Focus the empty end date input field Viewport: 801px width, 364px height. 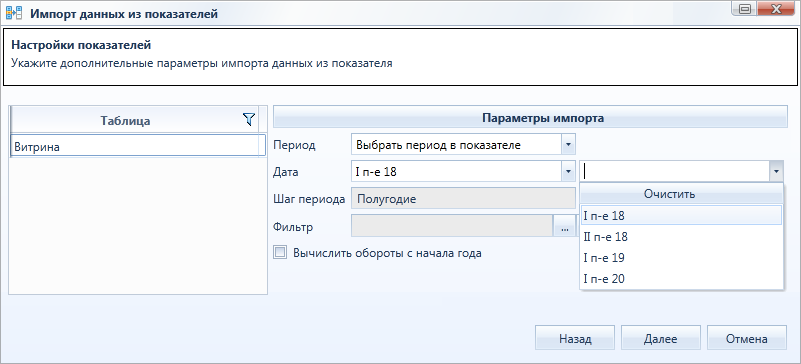click(x=674, y=172)
